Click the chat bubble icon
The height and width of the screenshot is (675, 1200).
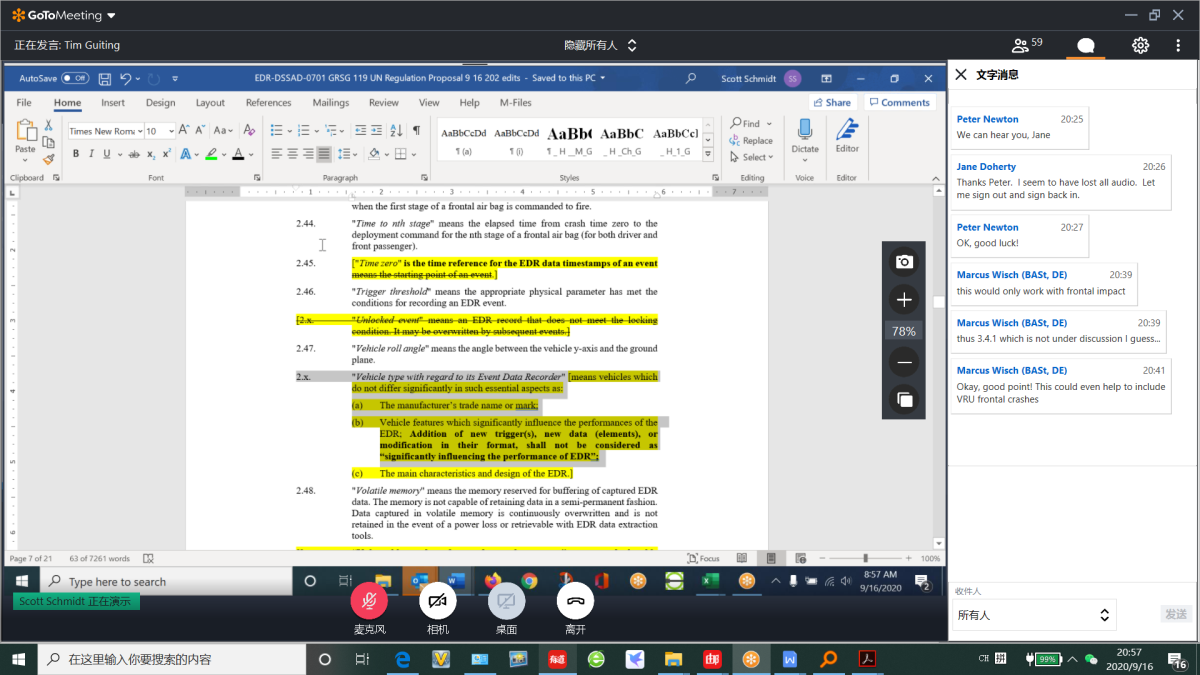pyautogui.click(x=1085, y=45)
